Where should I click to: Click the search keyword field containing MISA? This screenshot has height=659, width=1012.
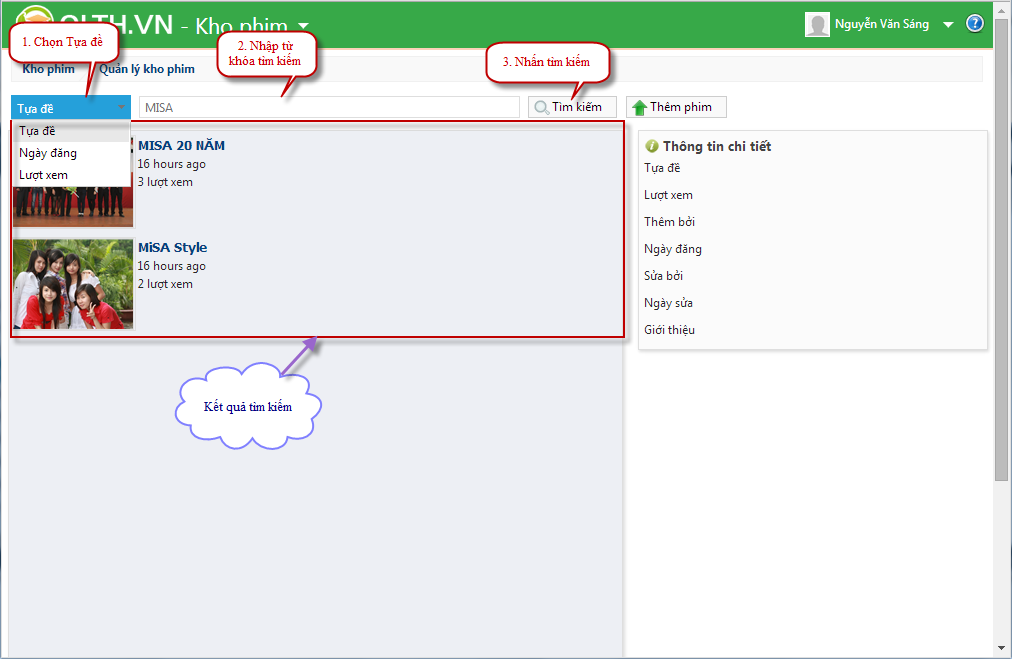(x=329, y=108)
